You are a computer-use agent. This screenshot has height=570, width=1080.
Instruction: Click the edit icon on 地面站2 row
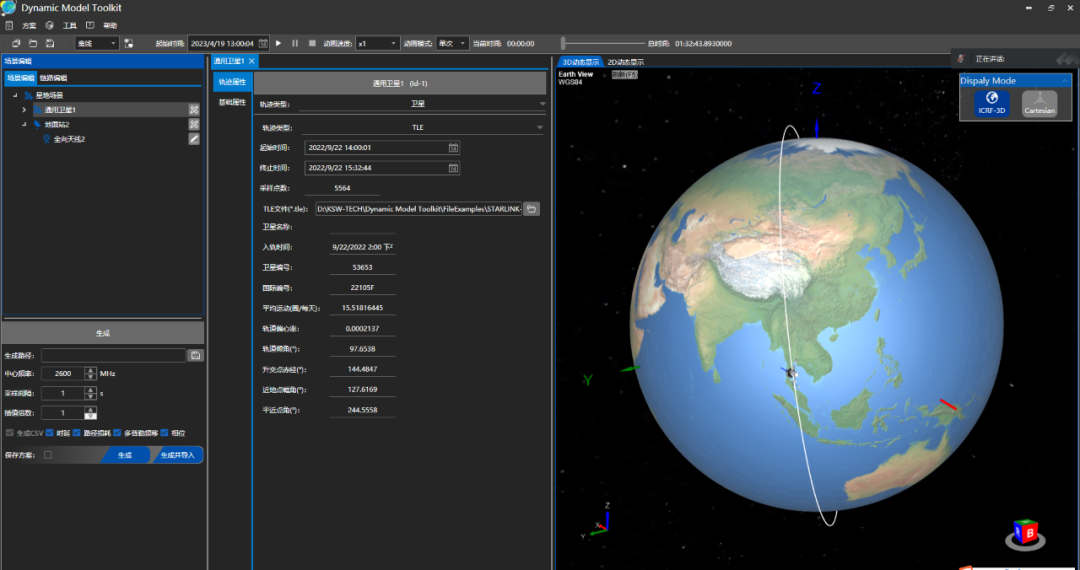pyautogui.click(x=194, y=124)
